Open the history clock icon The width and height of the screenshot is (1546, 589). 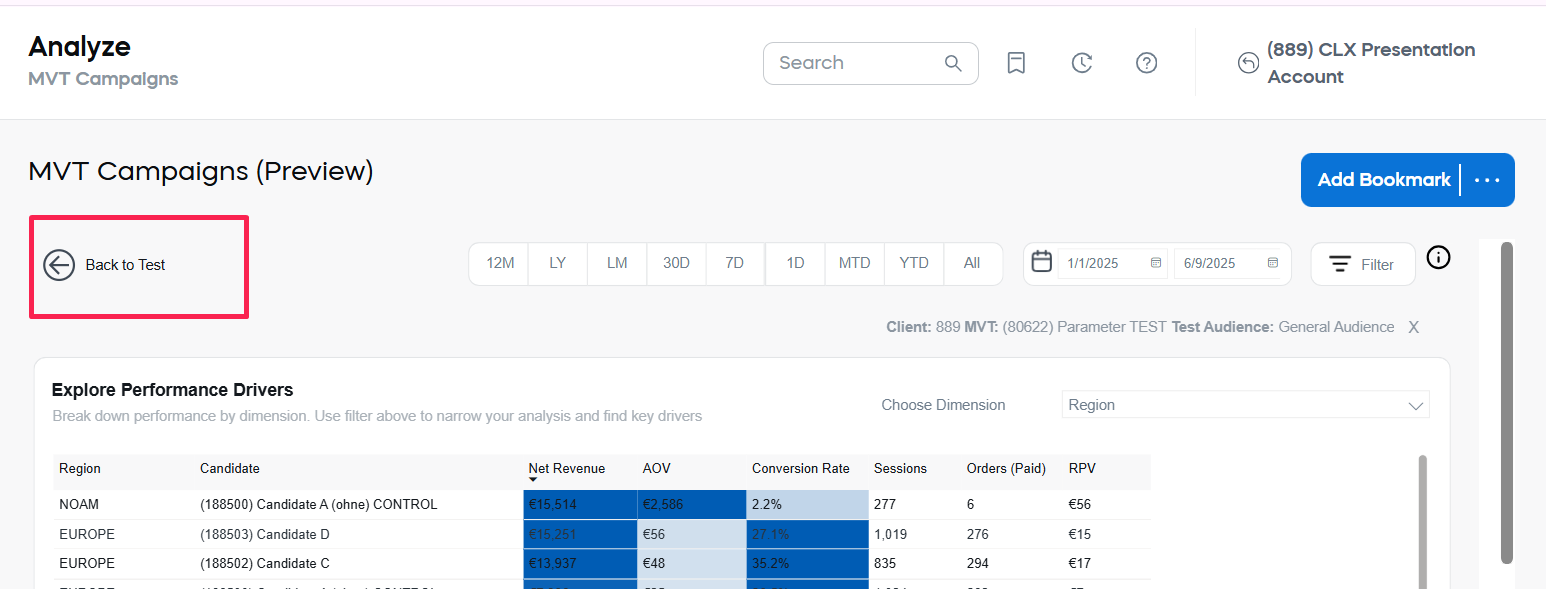(x=1081, y=63)
